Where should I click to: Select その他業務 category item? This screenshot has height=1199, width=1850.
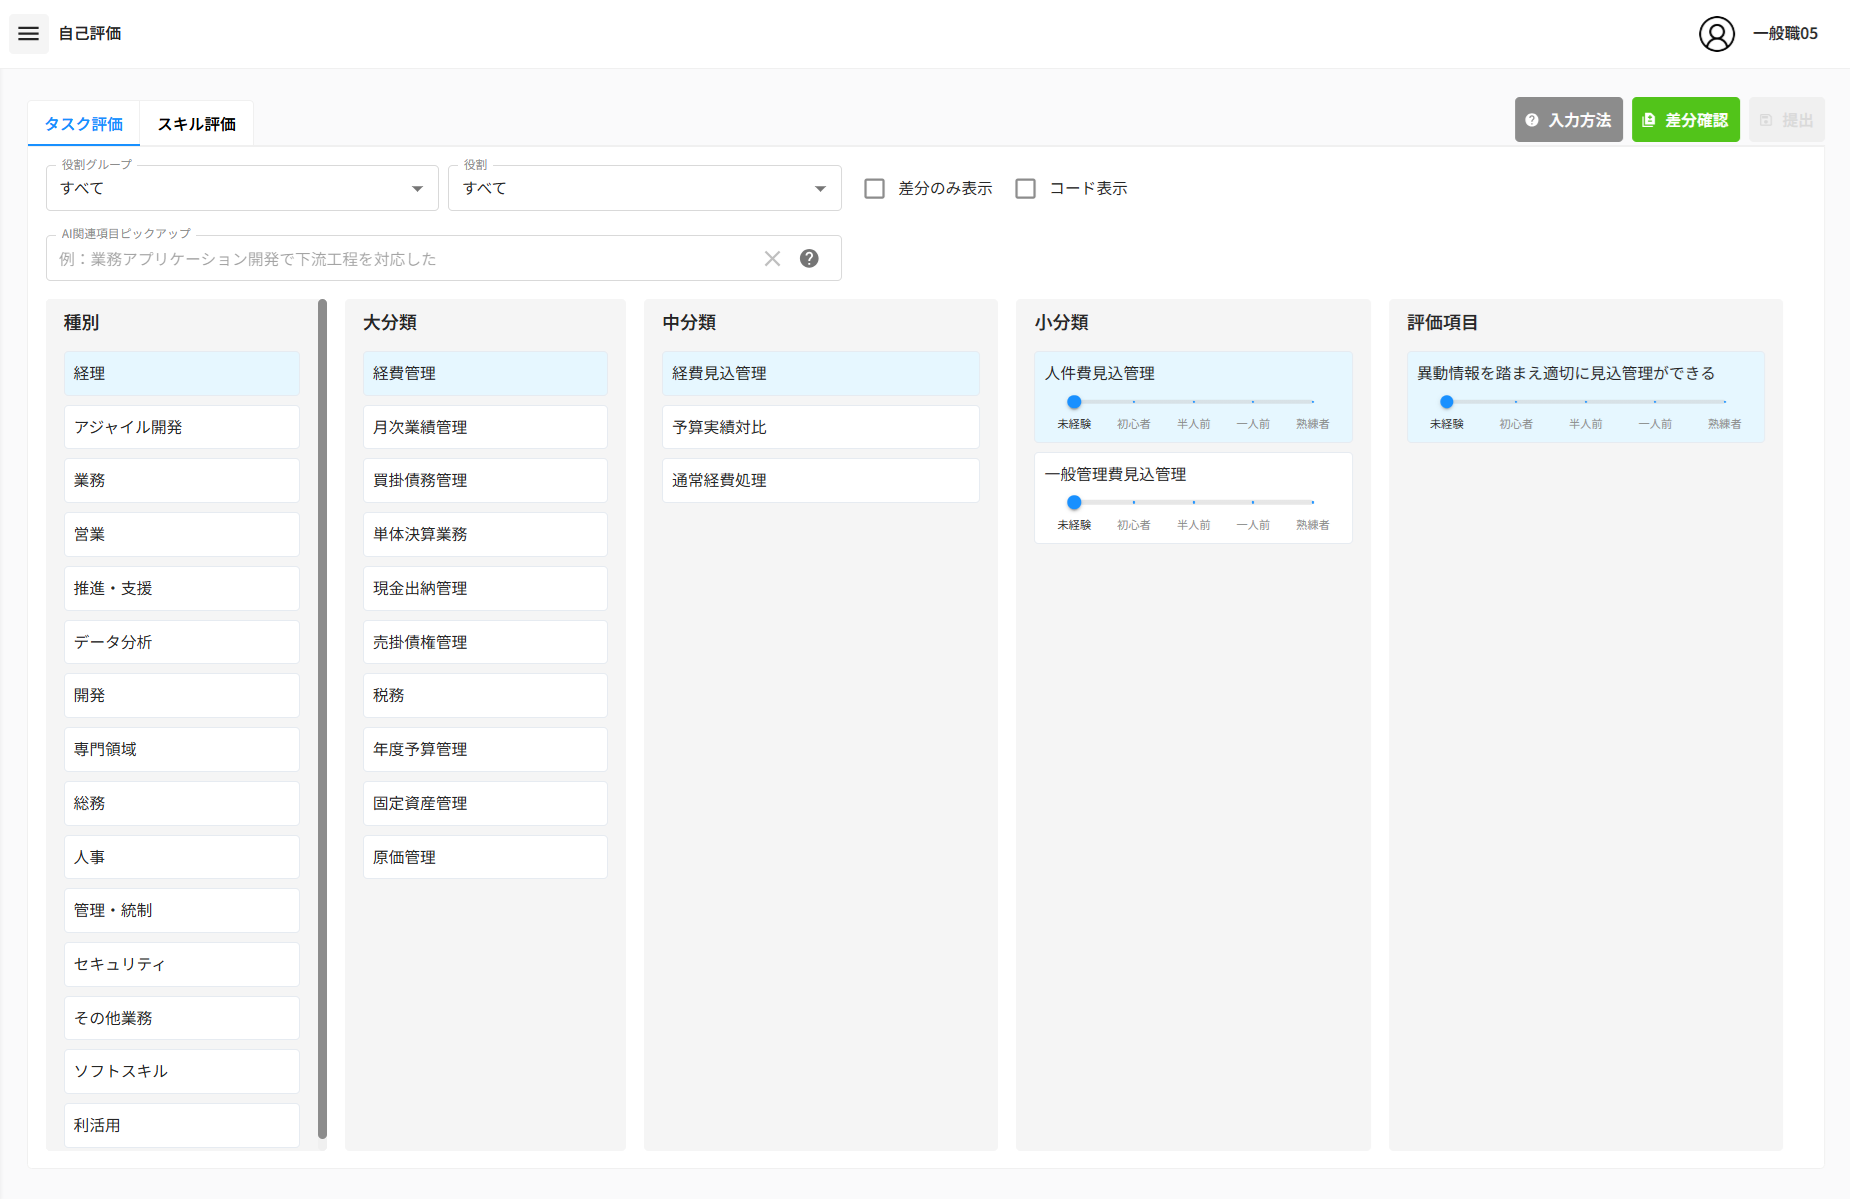click(182, 1018)
